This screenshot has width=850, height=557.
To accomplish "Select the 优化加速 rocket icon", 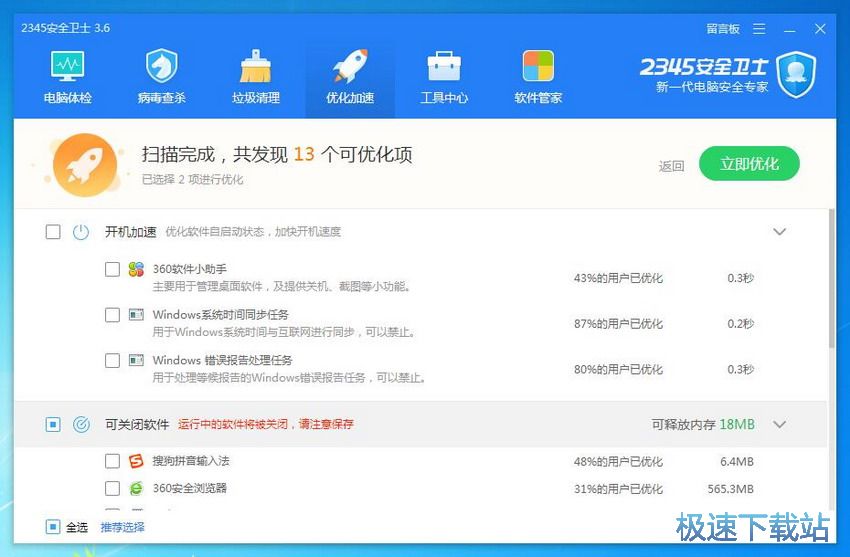I will [x=350, y=66].
